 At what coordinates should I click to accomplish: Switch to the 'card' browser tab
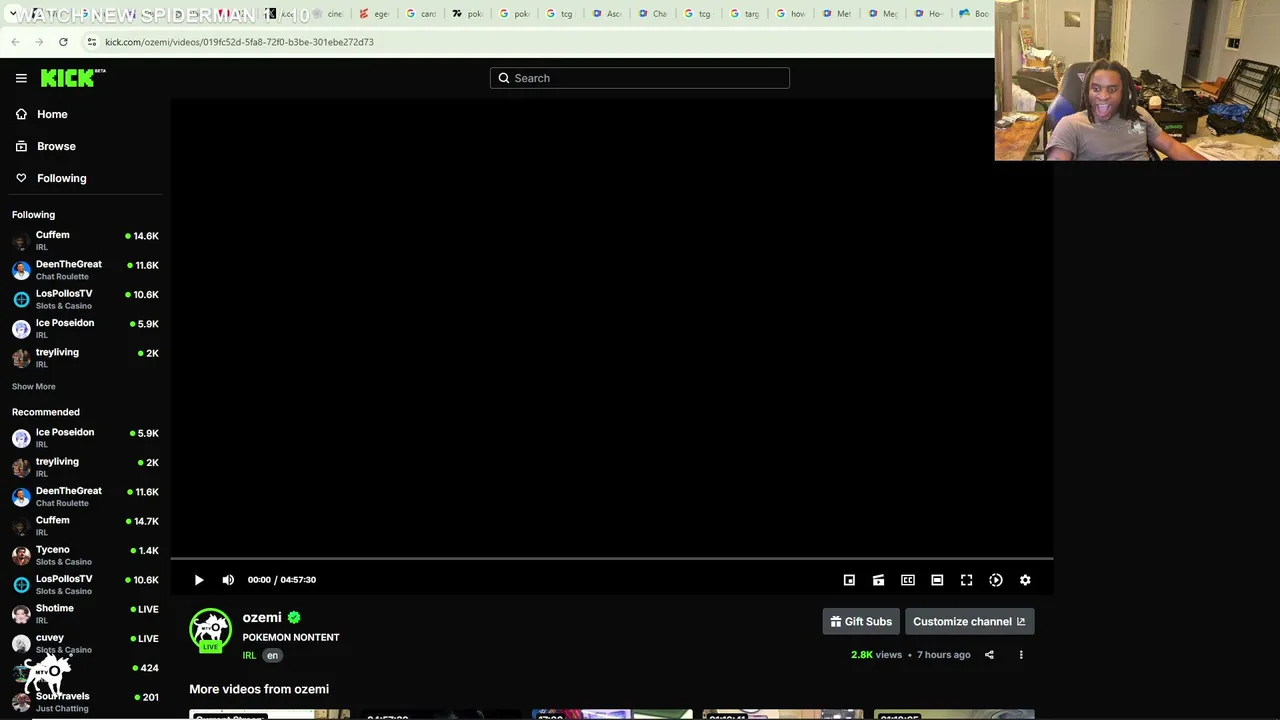click(421, 14)
